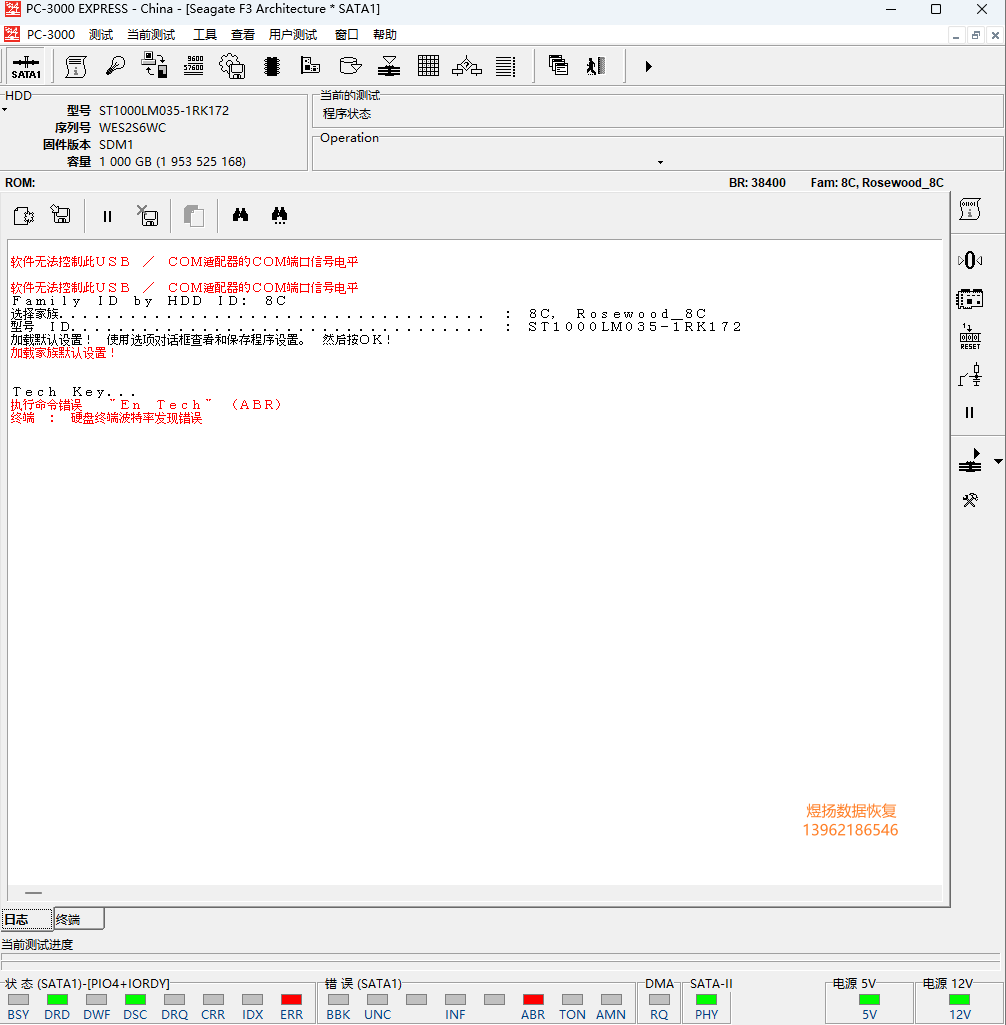This screenshot has width=1006, height=1025.
Task: Open the 窗口 menu
Action: tap(346, 35)
